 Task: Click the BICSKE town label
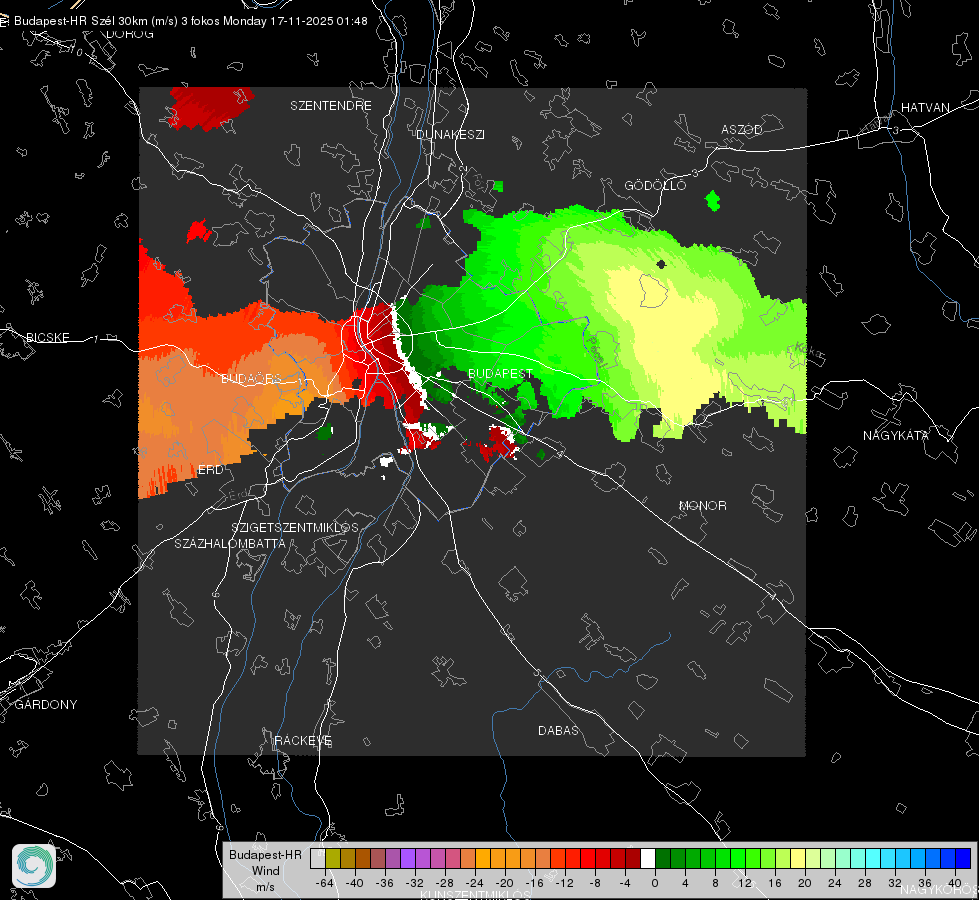coord(47,338)
